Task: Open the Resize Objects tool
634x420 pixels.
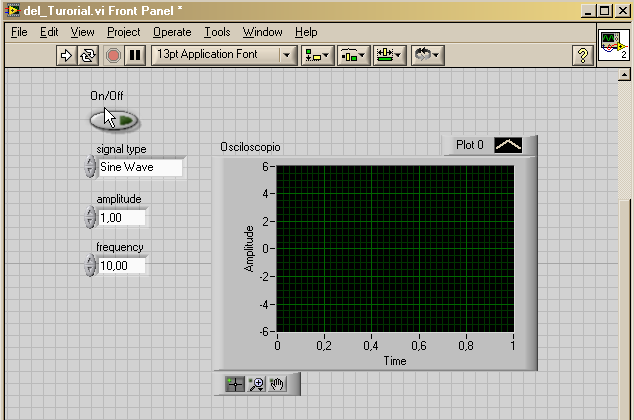Action: click(x=389, y=55)
